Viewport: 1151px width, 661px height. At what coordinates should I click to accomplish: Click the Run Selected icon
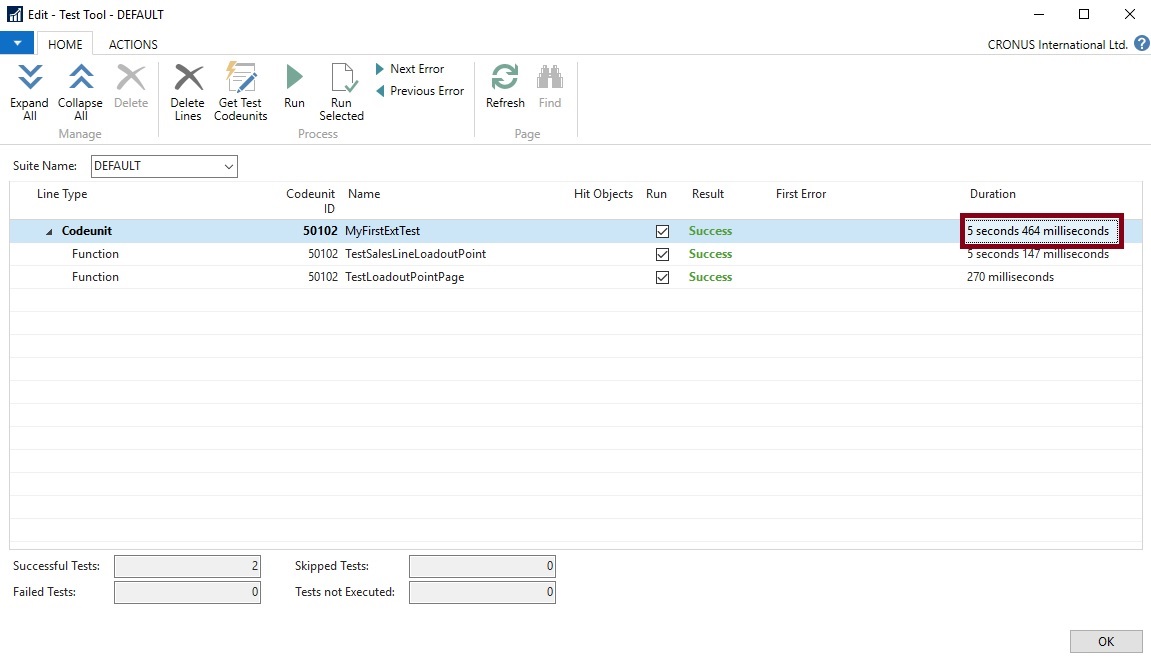(x=341, y=78)
